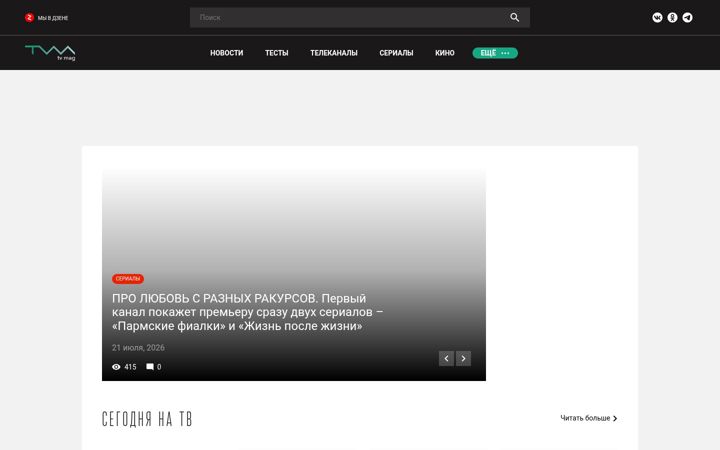This screenshot has height=450, width=720.
Task: Expand the green Ещё menu button
Action: [x=495, y=53]
